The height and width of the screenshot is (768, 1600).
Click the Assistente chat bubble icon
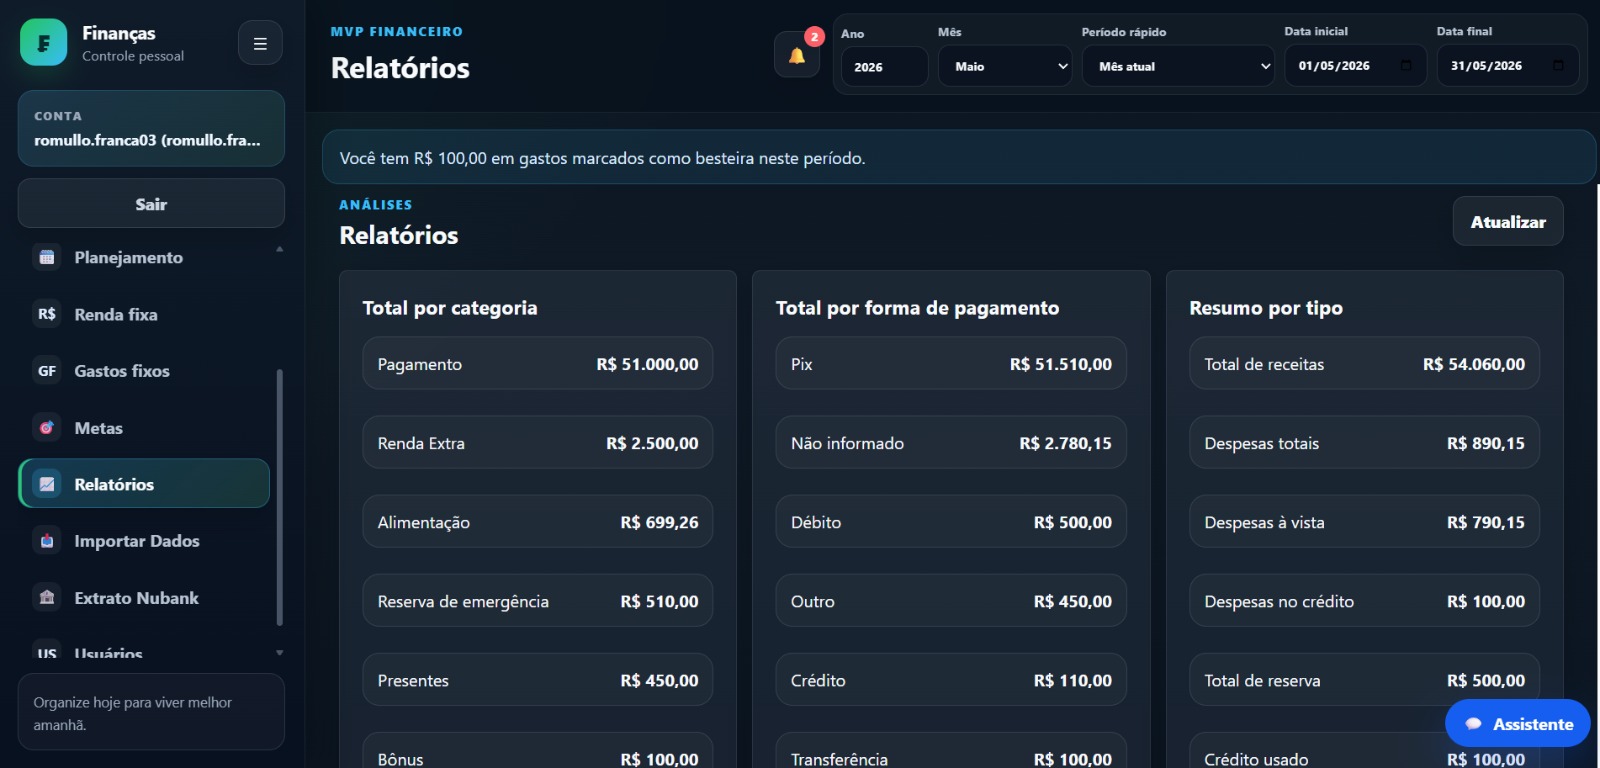(1473, 724)
